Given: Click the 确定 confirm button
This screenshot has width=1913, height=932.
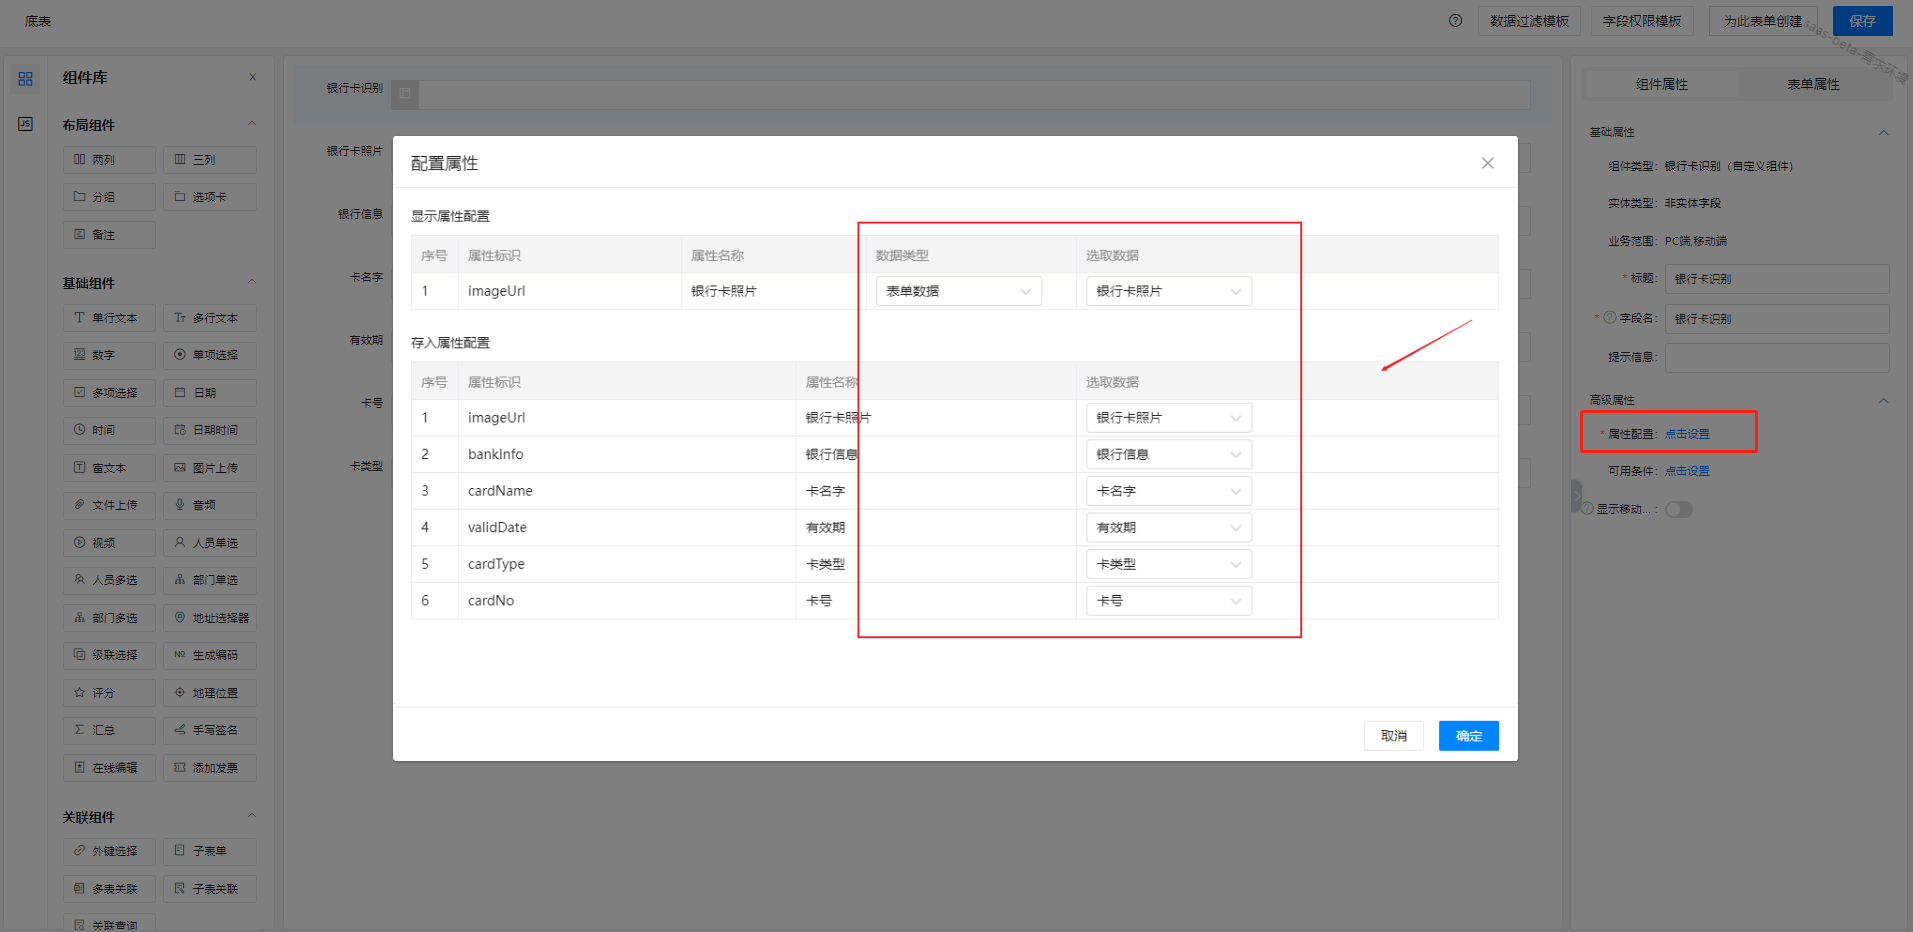Looking at the screenshot, I should click(1468, 736).
